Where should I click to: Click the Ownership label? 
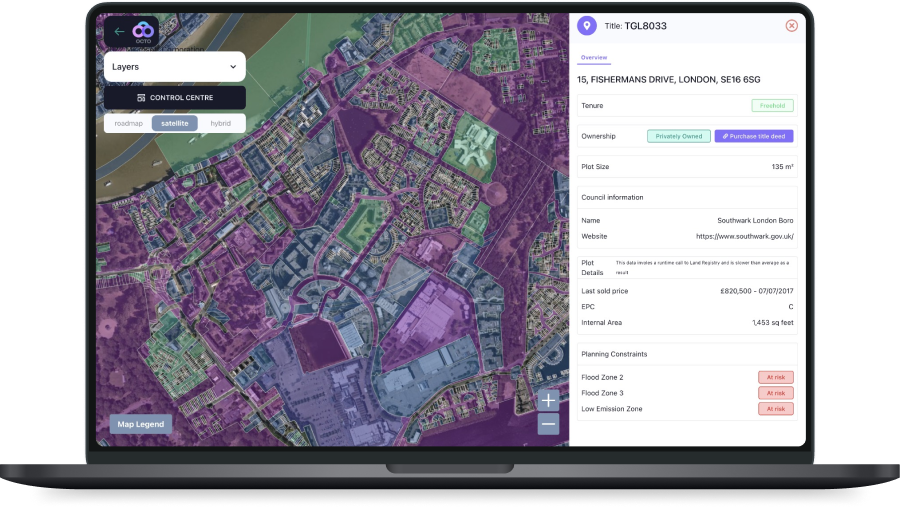[598, 137]
